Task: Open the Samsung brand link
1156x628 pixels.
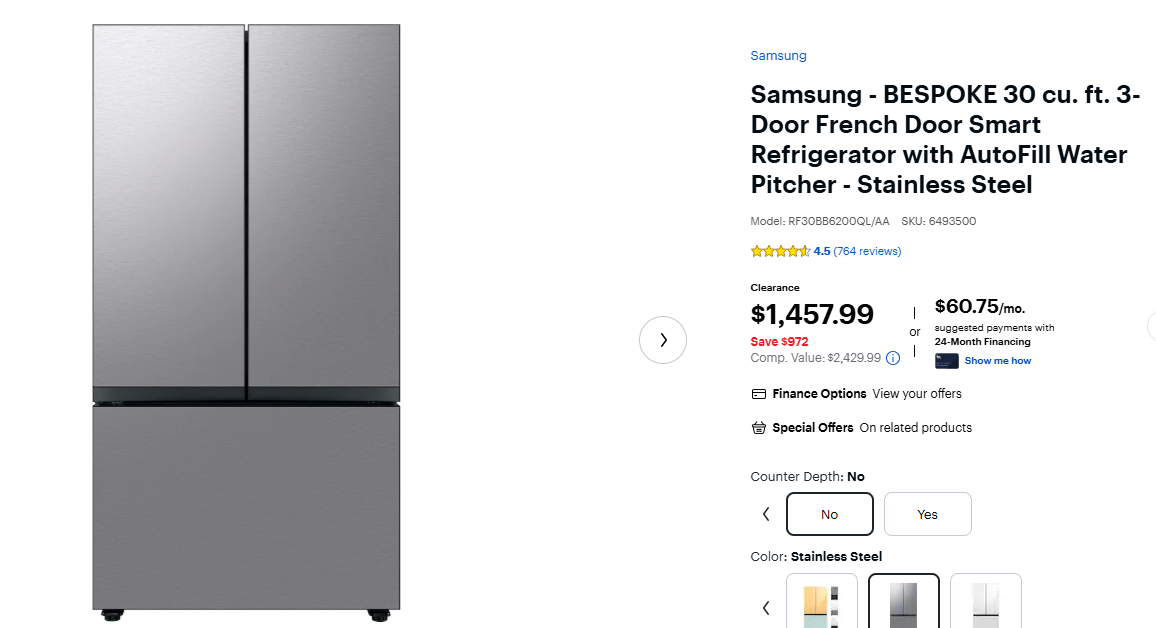Action: click(778, 56)
